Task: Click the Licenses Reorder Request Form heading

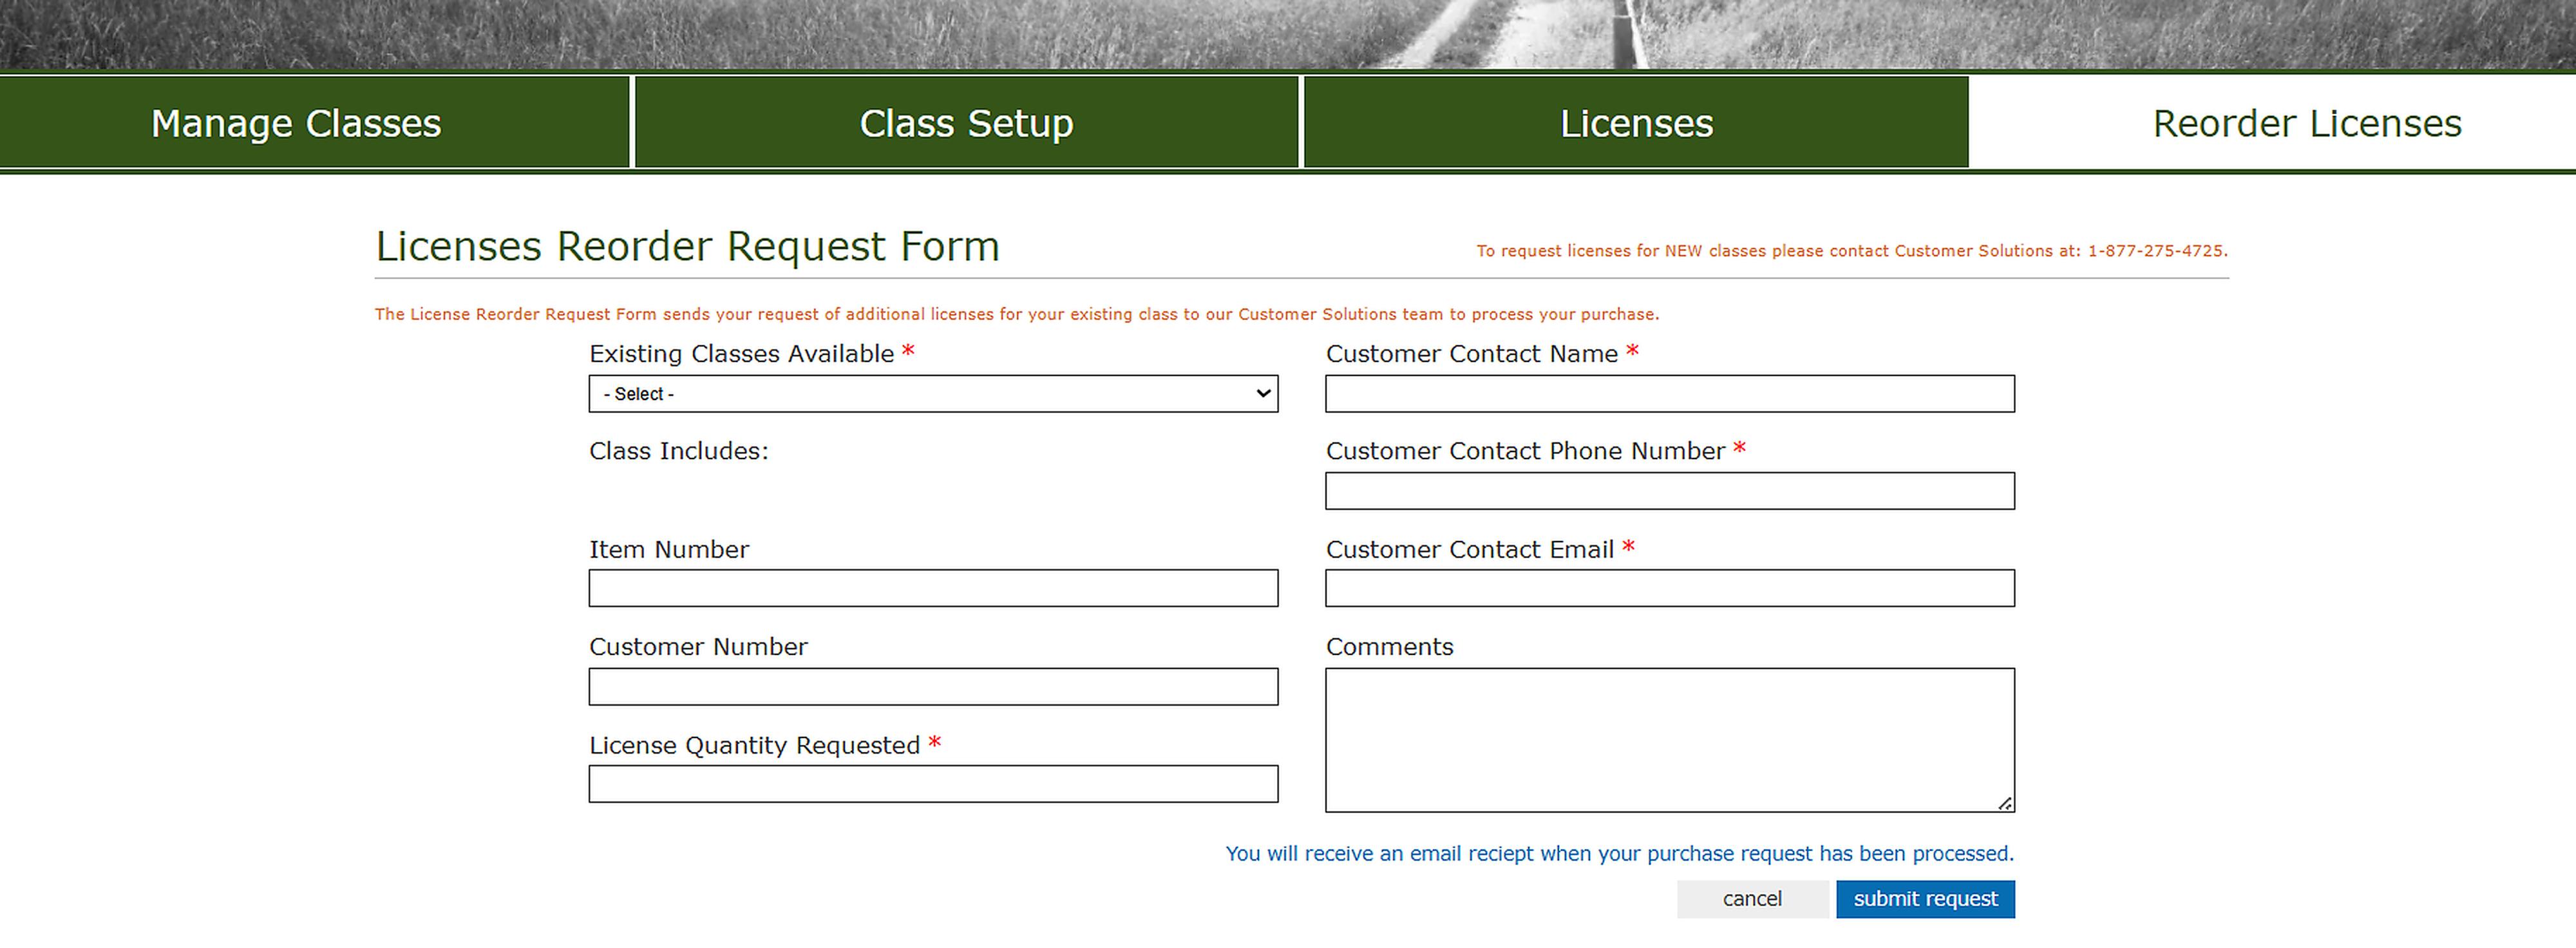Action: [687, 246]
